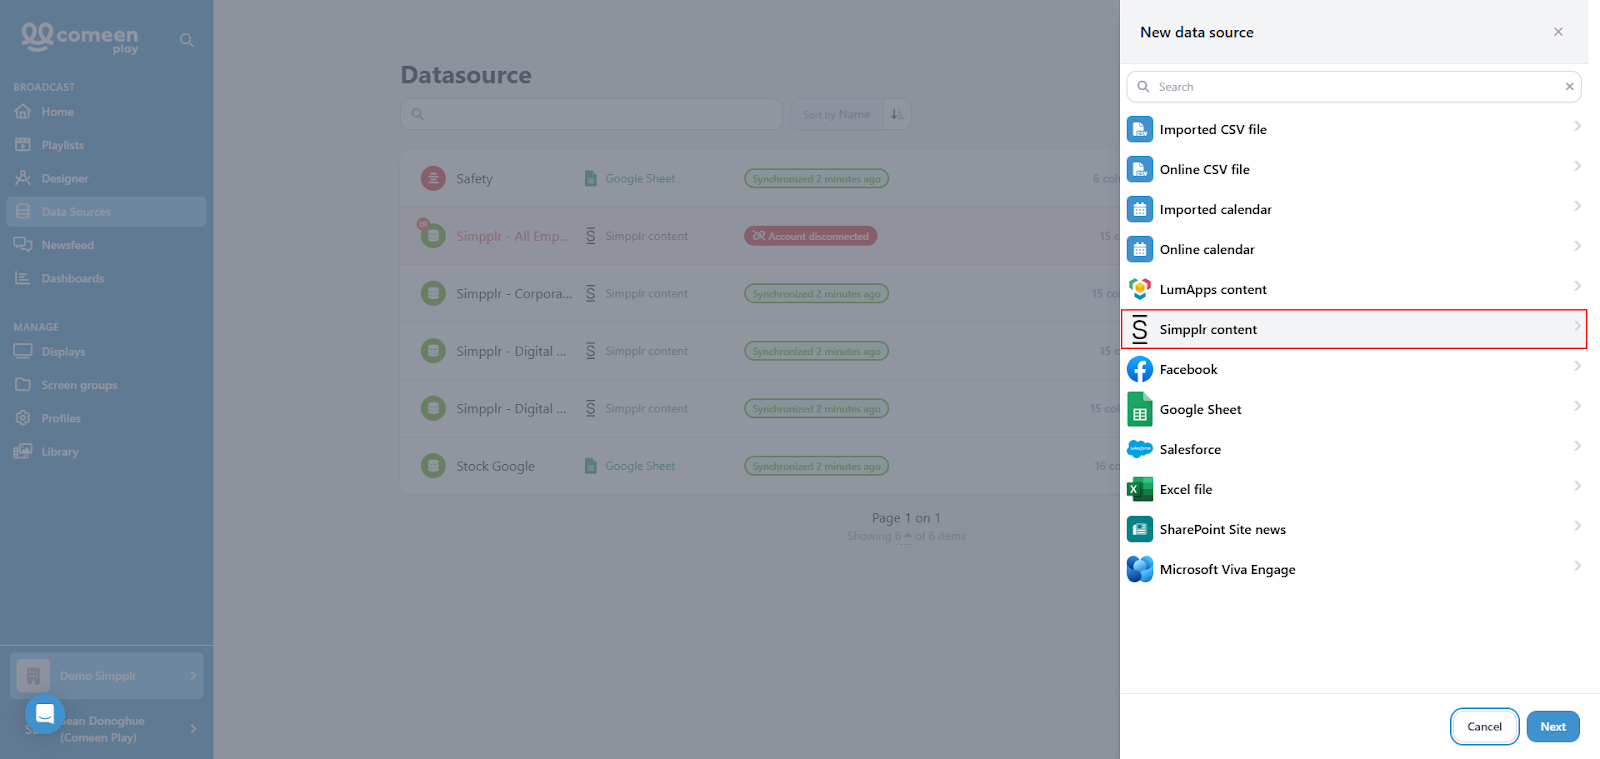Click the Imported calendar icon

click(1140, 209)
